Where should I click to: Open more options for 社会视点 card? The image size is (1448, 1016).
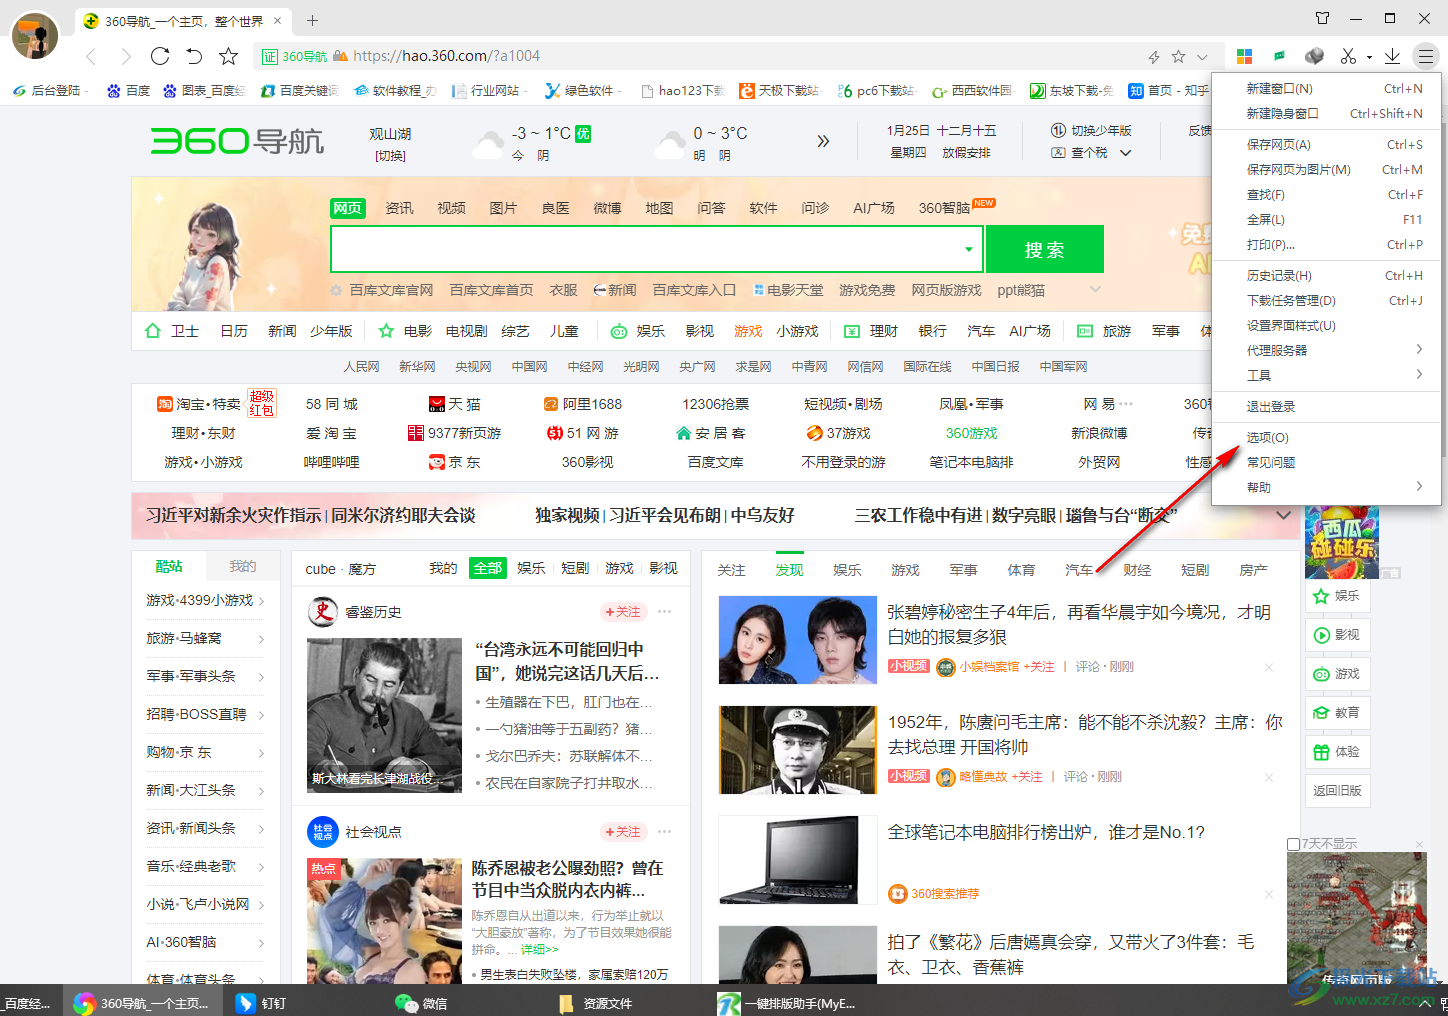[664, 832]
